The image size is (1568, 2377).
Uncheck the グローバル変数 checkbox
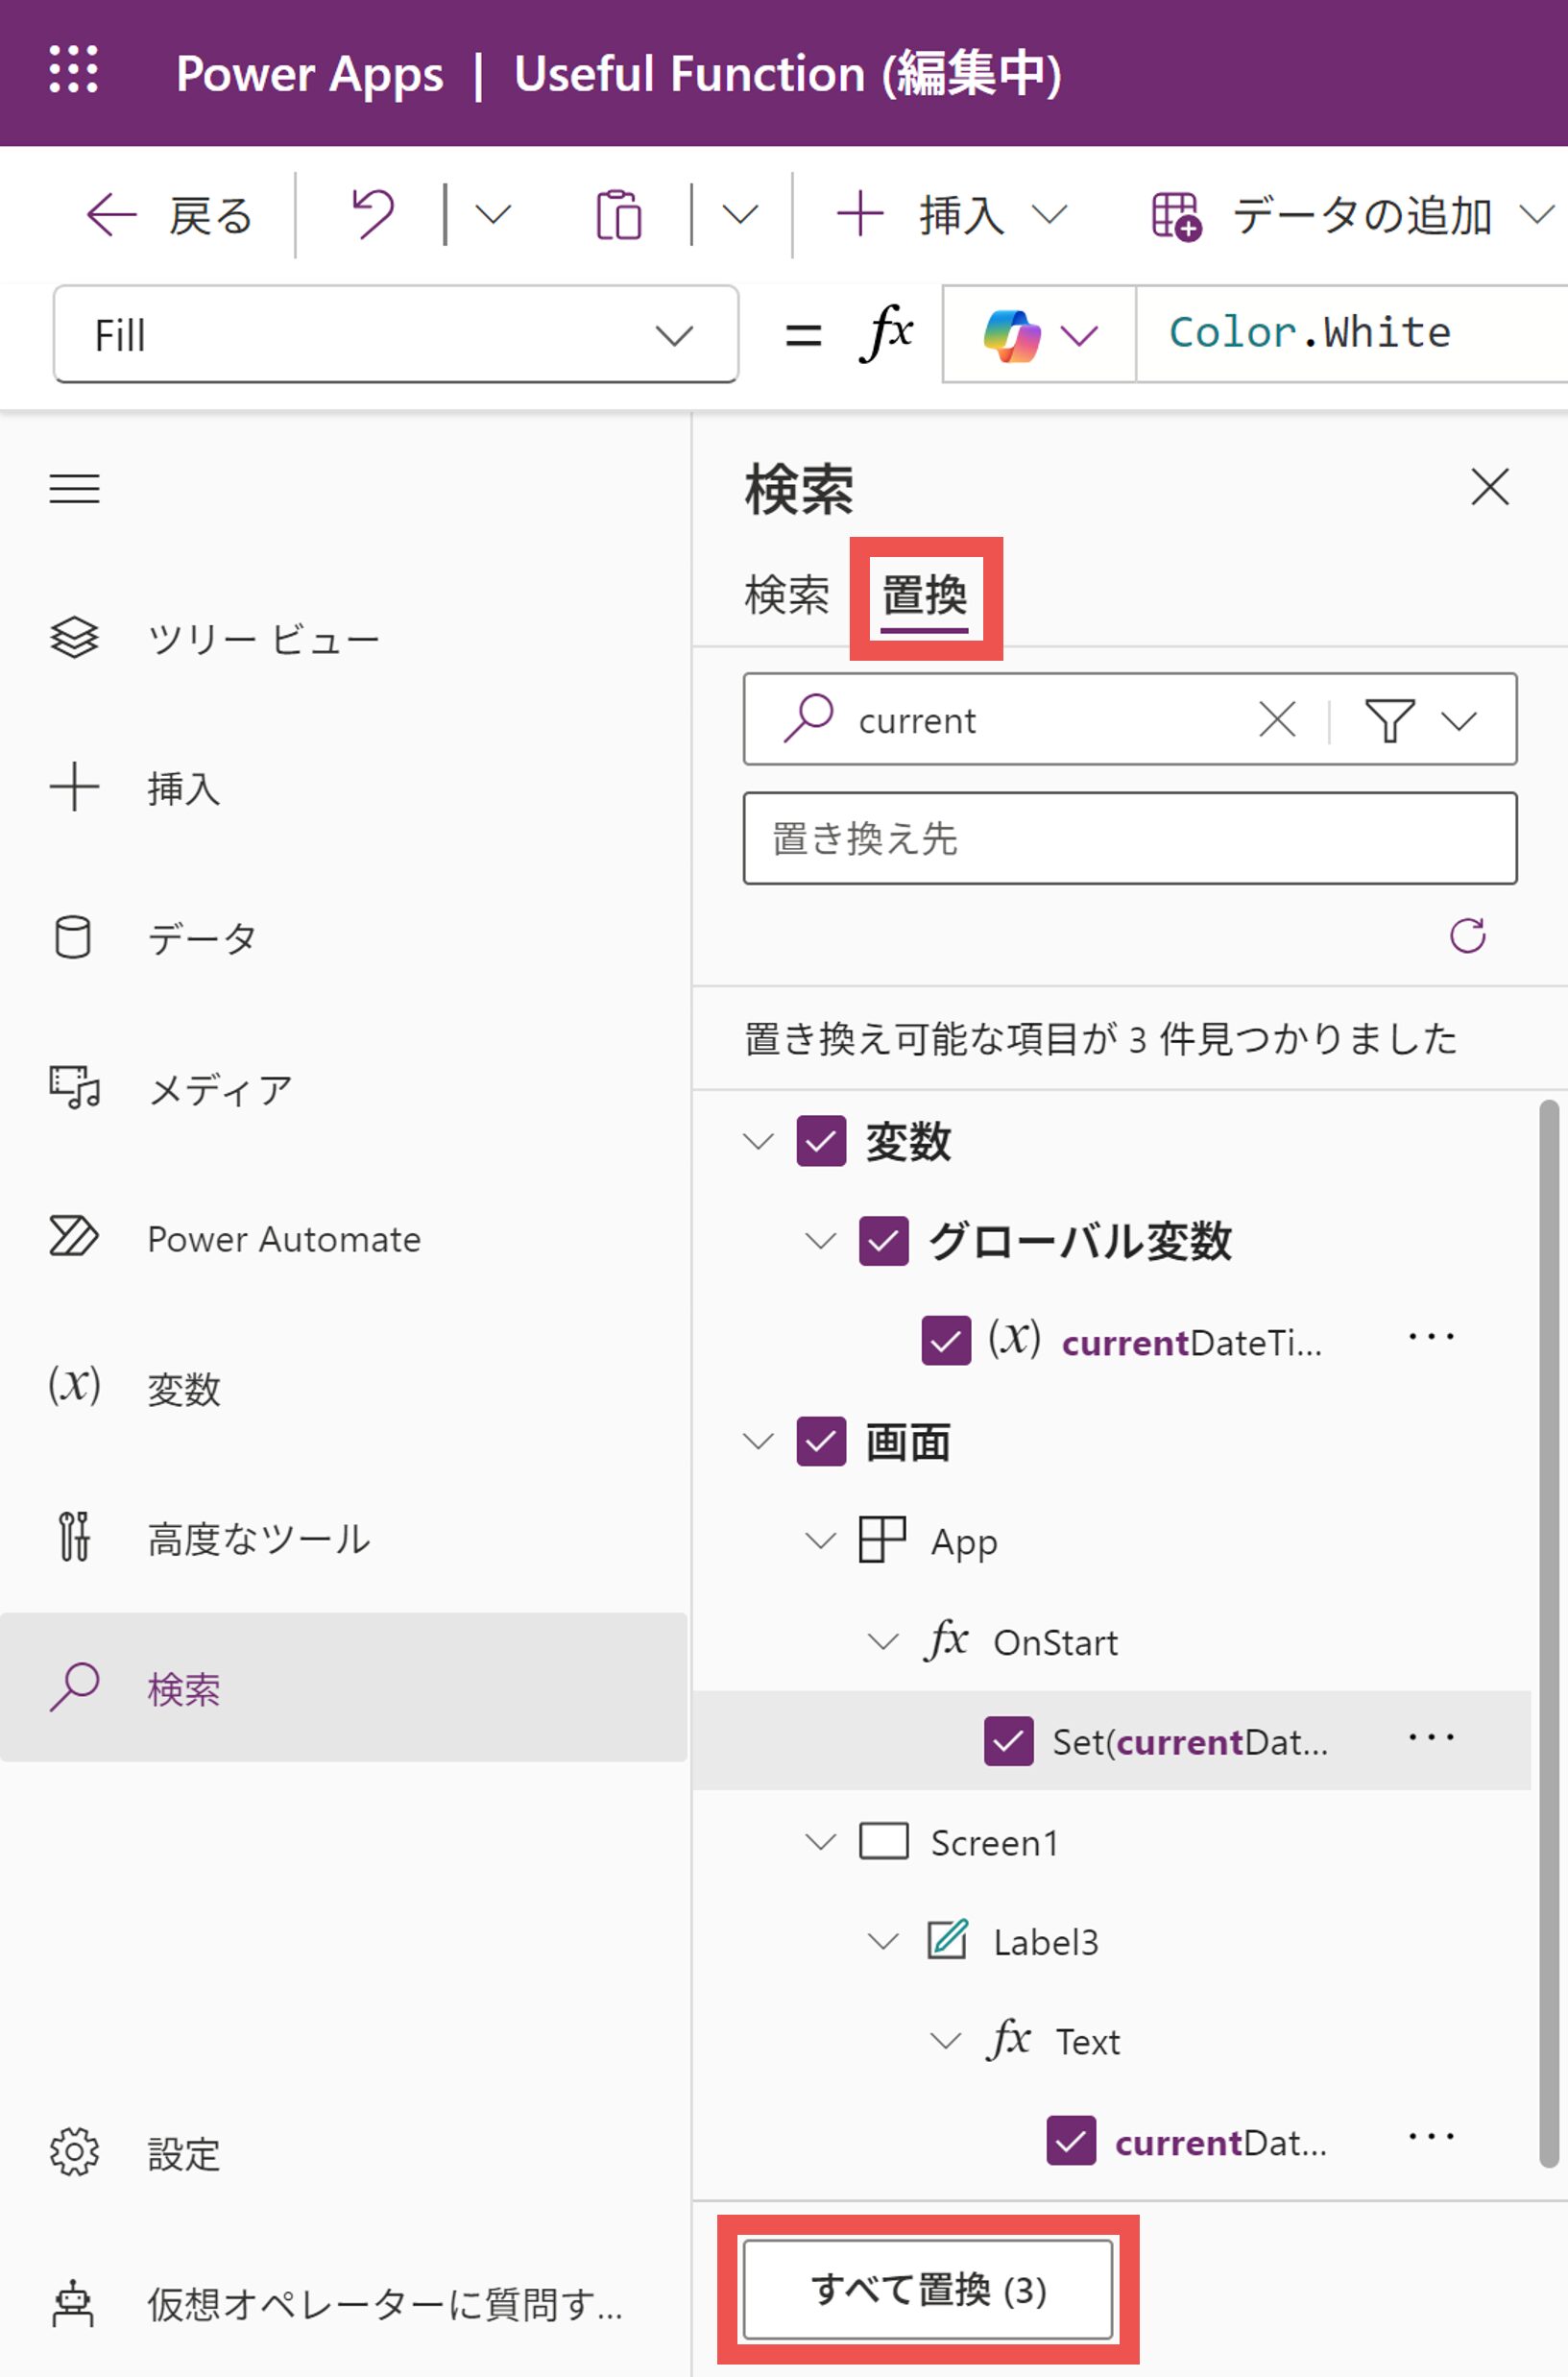tap(884, 1241)
